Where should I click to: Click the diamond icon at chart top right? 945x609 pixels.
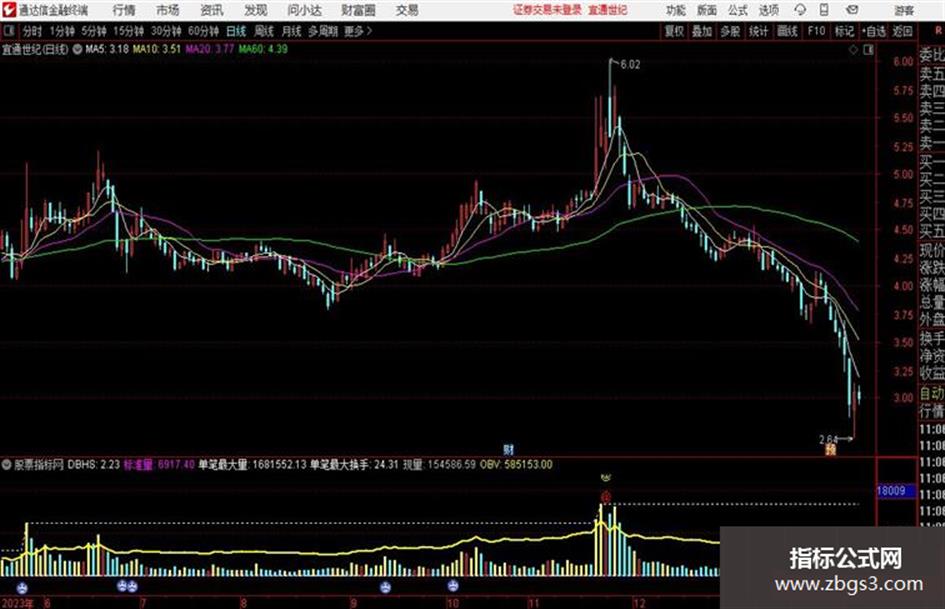(853, 50)
